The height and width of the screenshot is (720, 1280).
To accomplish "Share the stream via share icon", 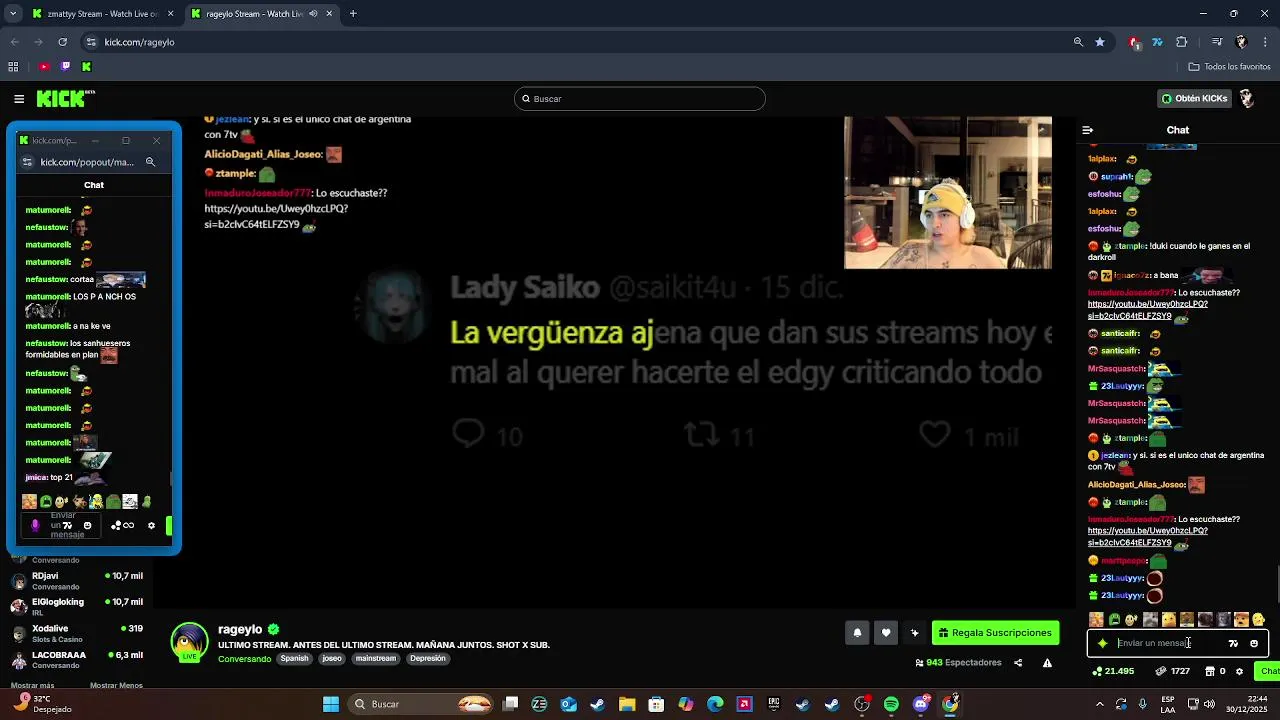I will 1018,662.
